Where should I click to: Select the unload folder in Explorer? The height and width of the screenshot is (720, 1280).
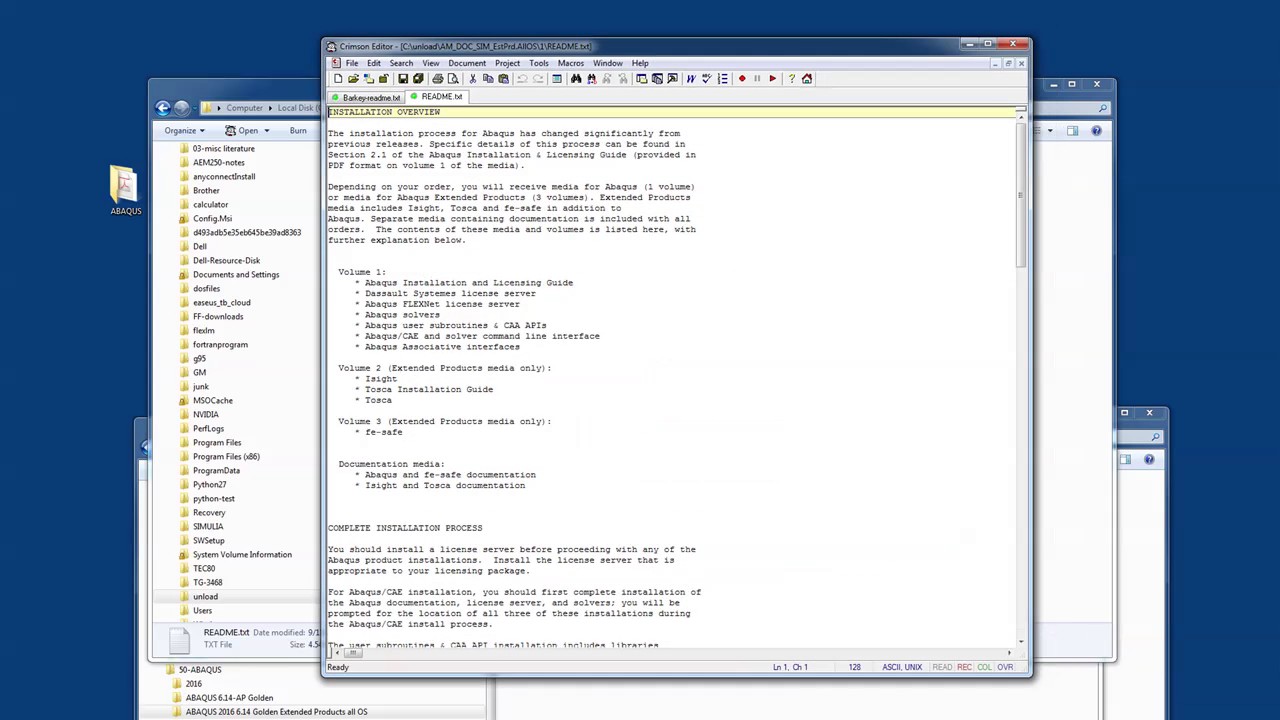pyautogui.click(x=205, y=596)
